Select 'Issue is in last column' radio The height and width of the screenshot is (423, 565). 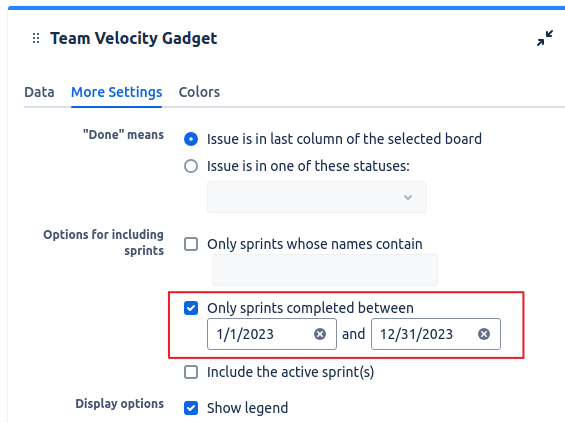pos(191,139)
